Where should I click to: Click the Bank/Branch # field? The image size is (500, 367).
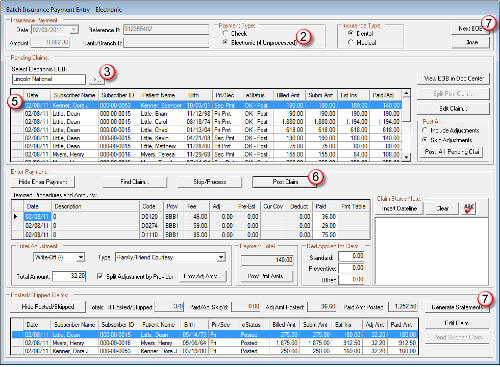tap(166, 43)
